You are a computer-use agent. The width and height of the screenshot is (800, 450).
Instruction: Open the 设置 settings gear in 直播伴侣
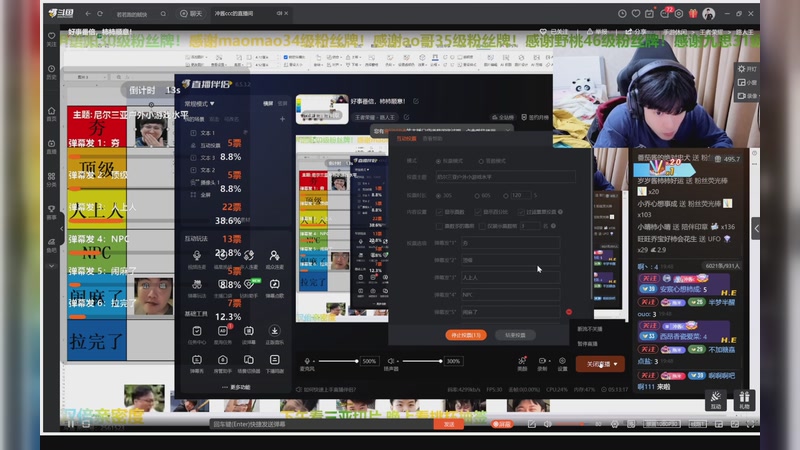pyautogui.click(x=562, y=363)
